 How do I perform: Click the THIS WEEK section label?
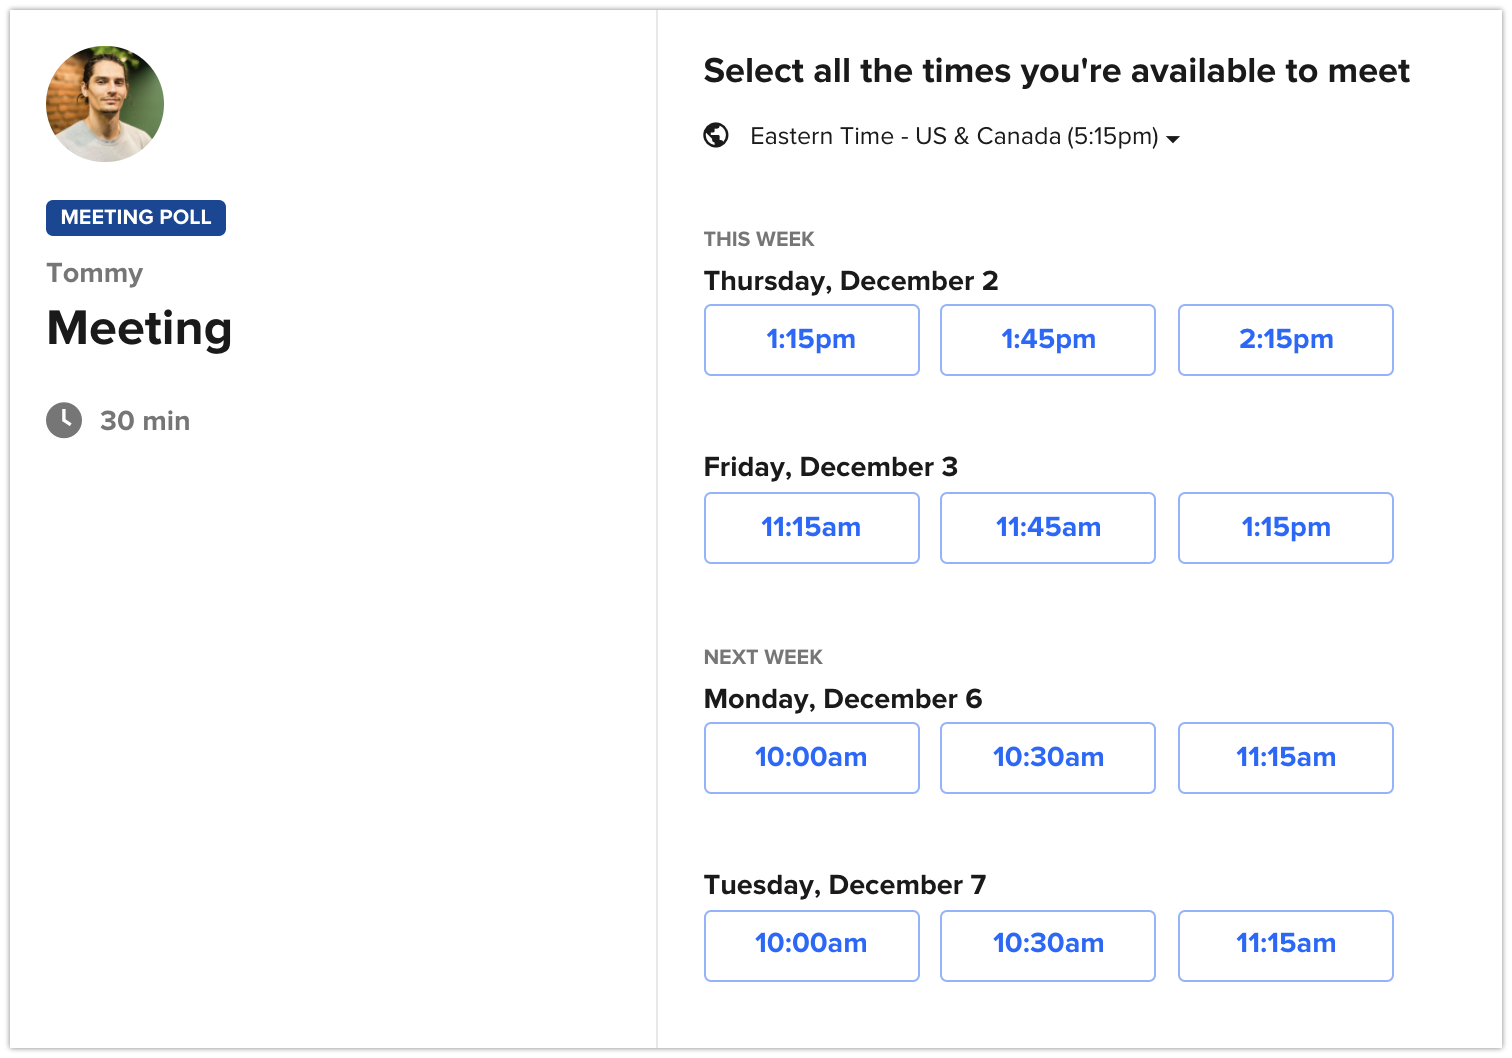point(759,239)
